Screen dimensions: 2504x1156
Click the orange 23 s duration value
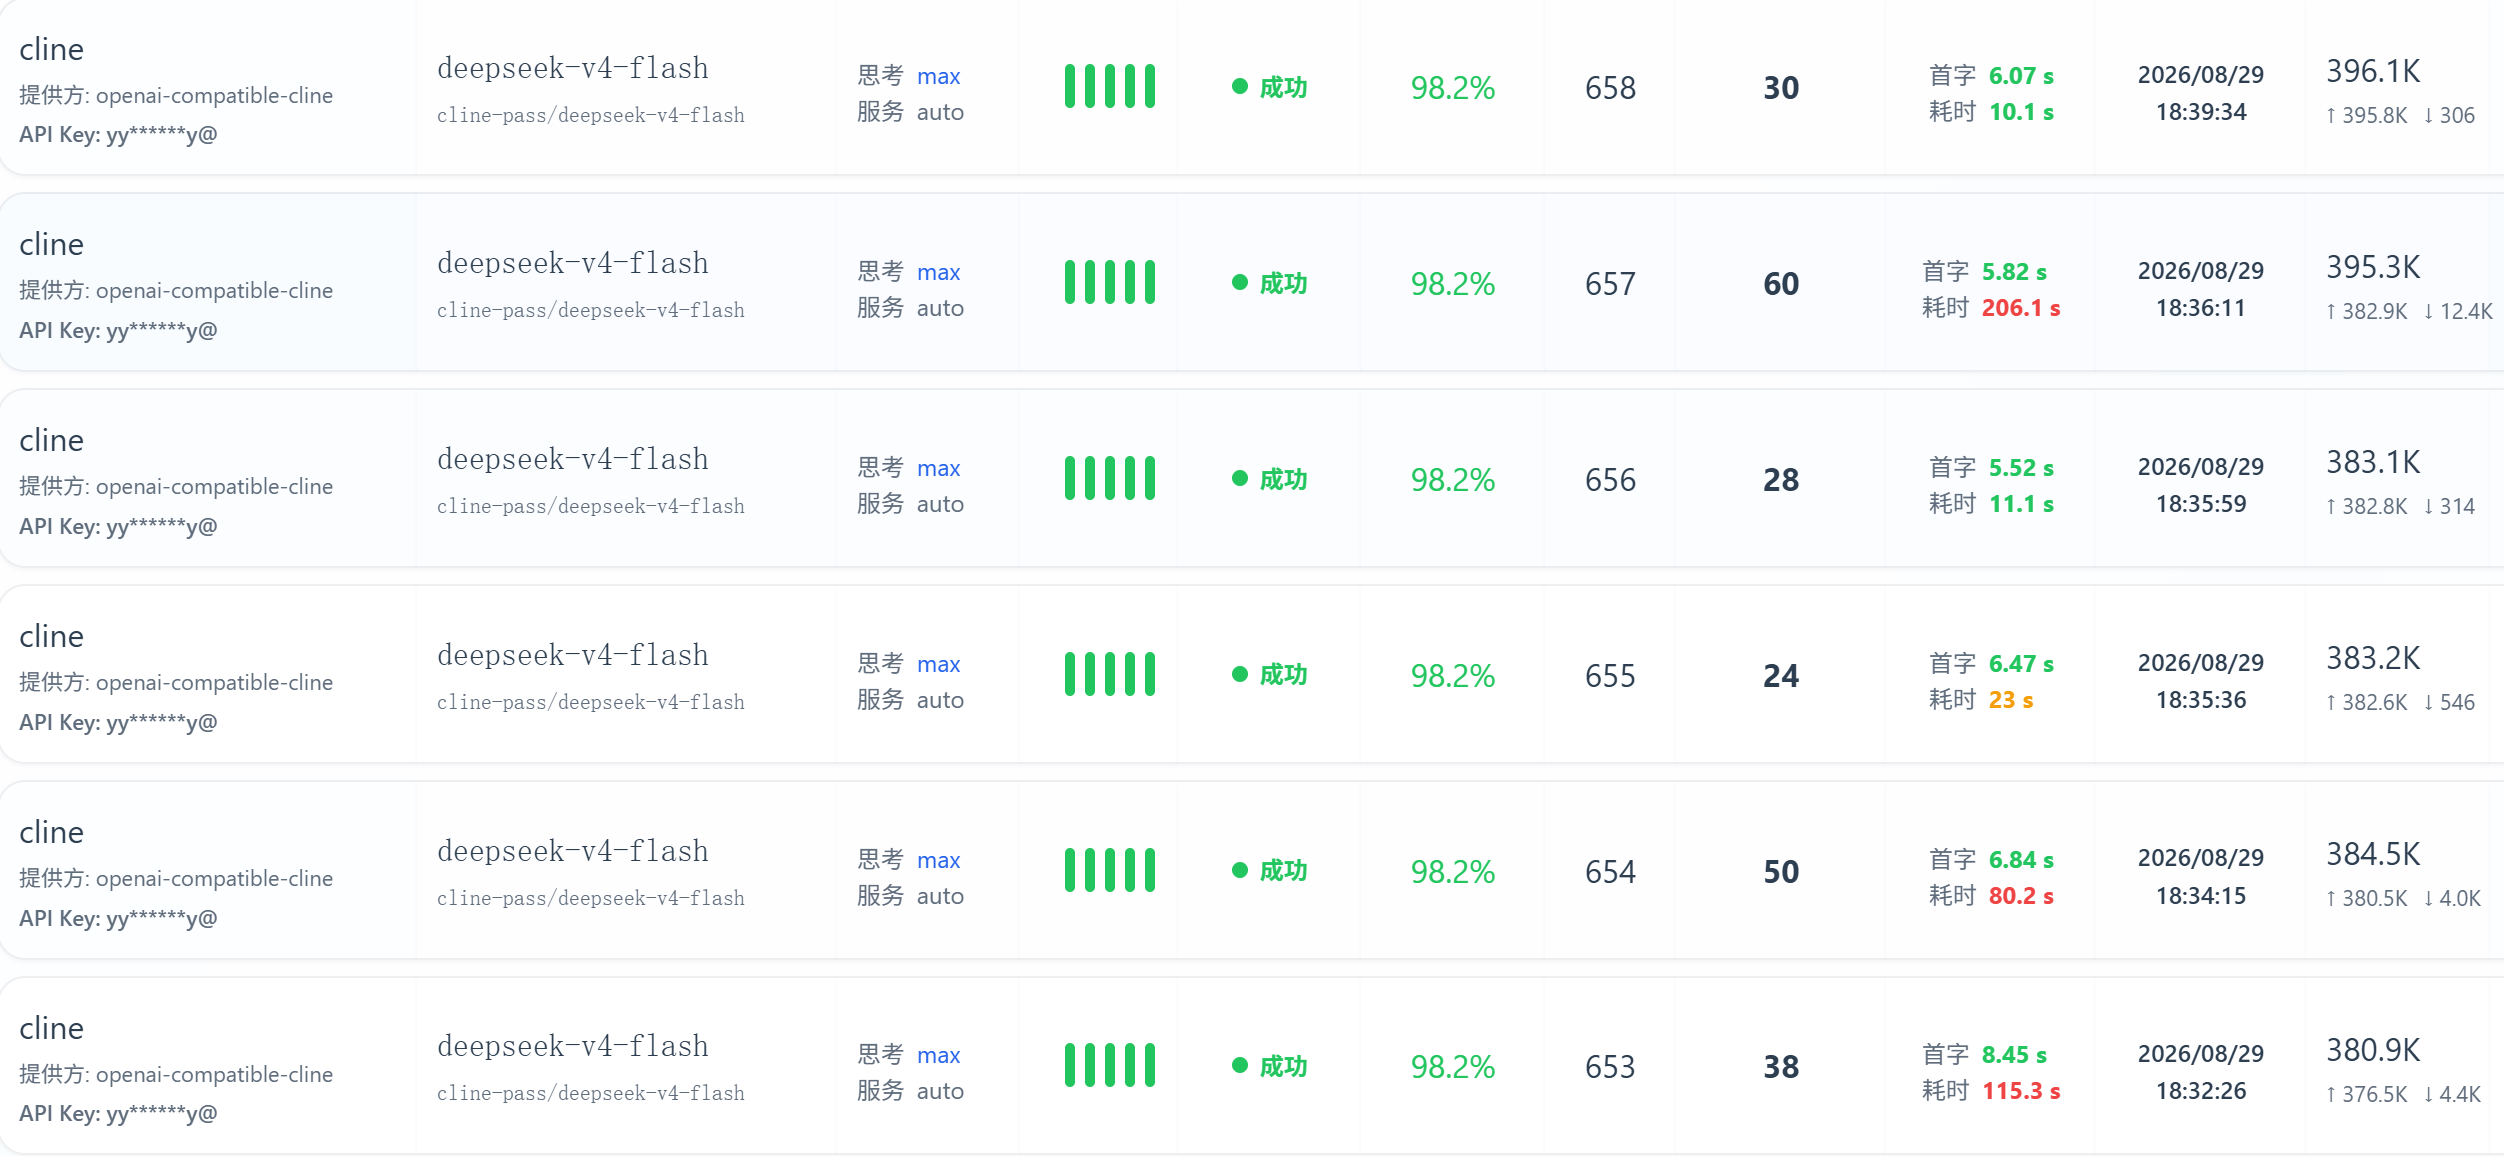tap(2011, 700)
